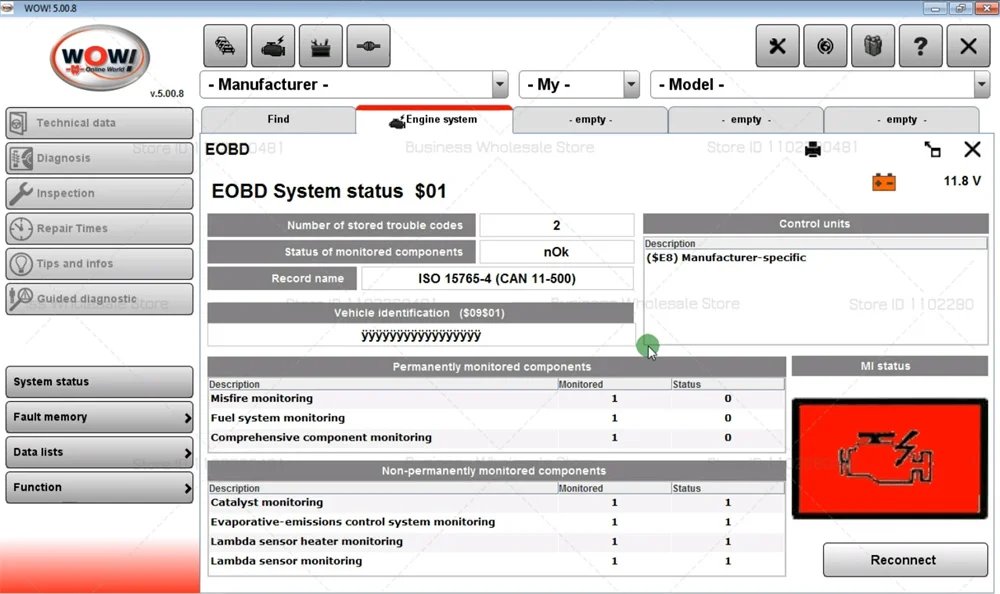Expand EOBD panel with the resize icon

932,150
